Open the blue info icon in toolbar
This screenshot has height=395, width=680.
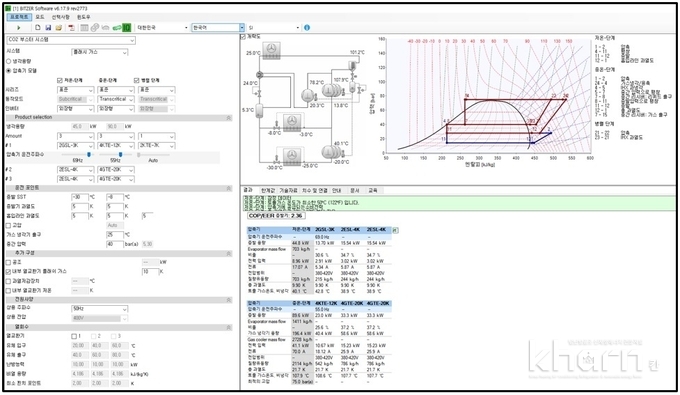click(307, 28)
